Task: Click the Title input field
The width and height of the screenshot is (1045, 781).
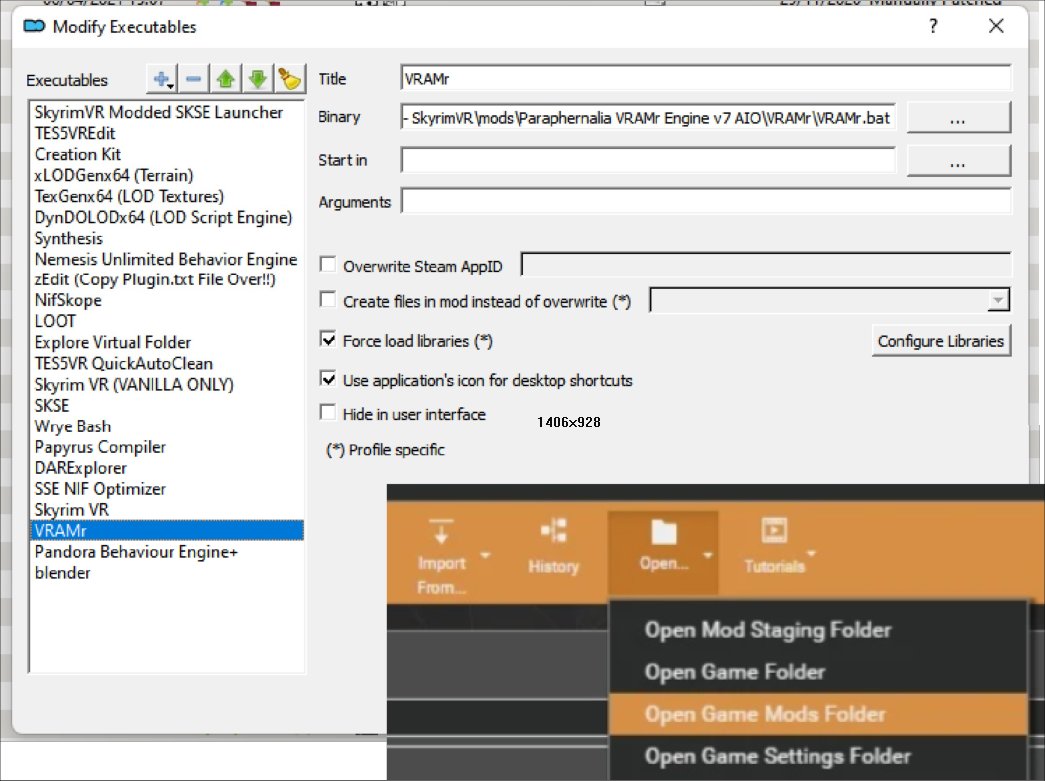Action: 706,78
